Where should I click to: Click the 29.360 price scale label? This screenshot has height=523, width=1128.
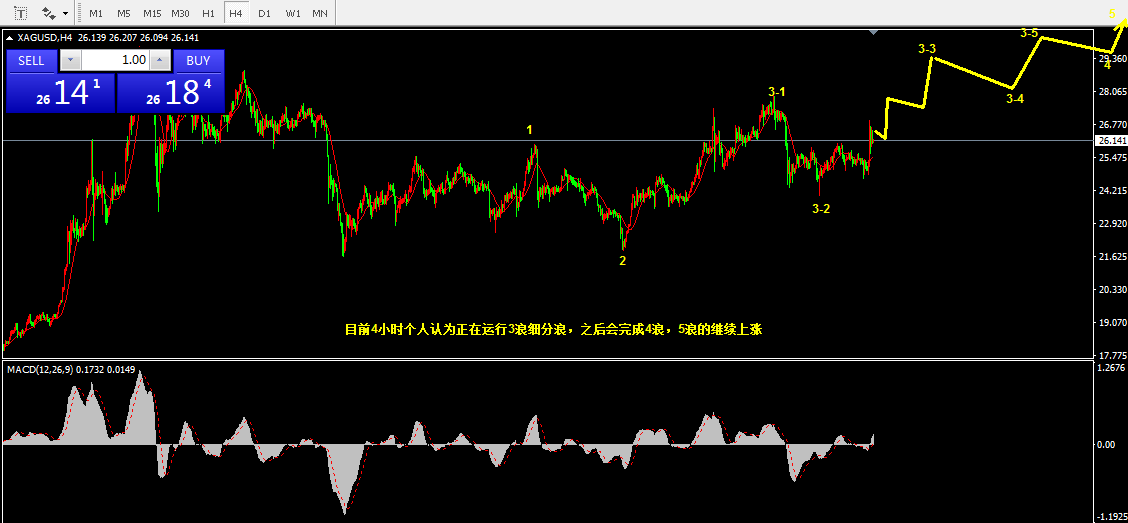(x=1111, y=59)
